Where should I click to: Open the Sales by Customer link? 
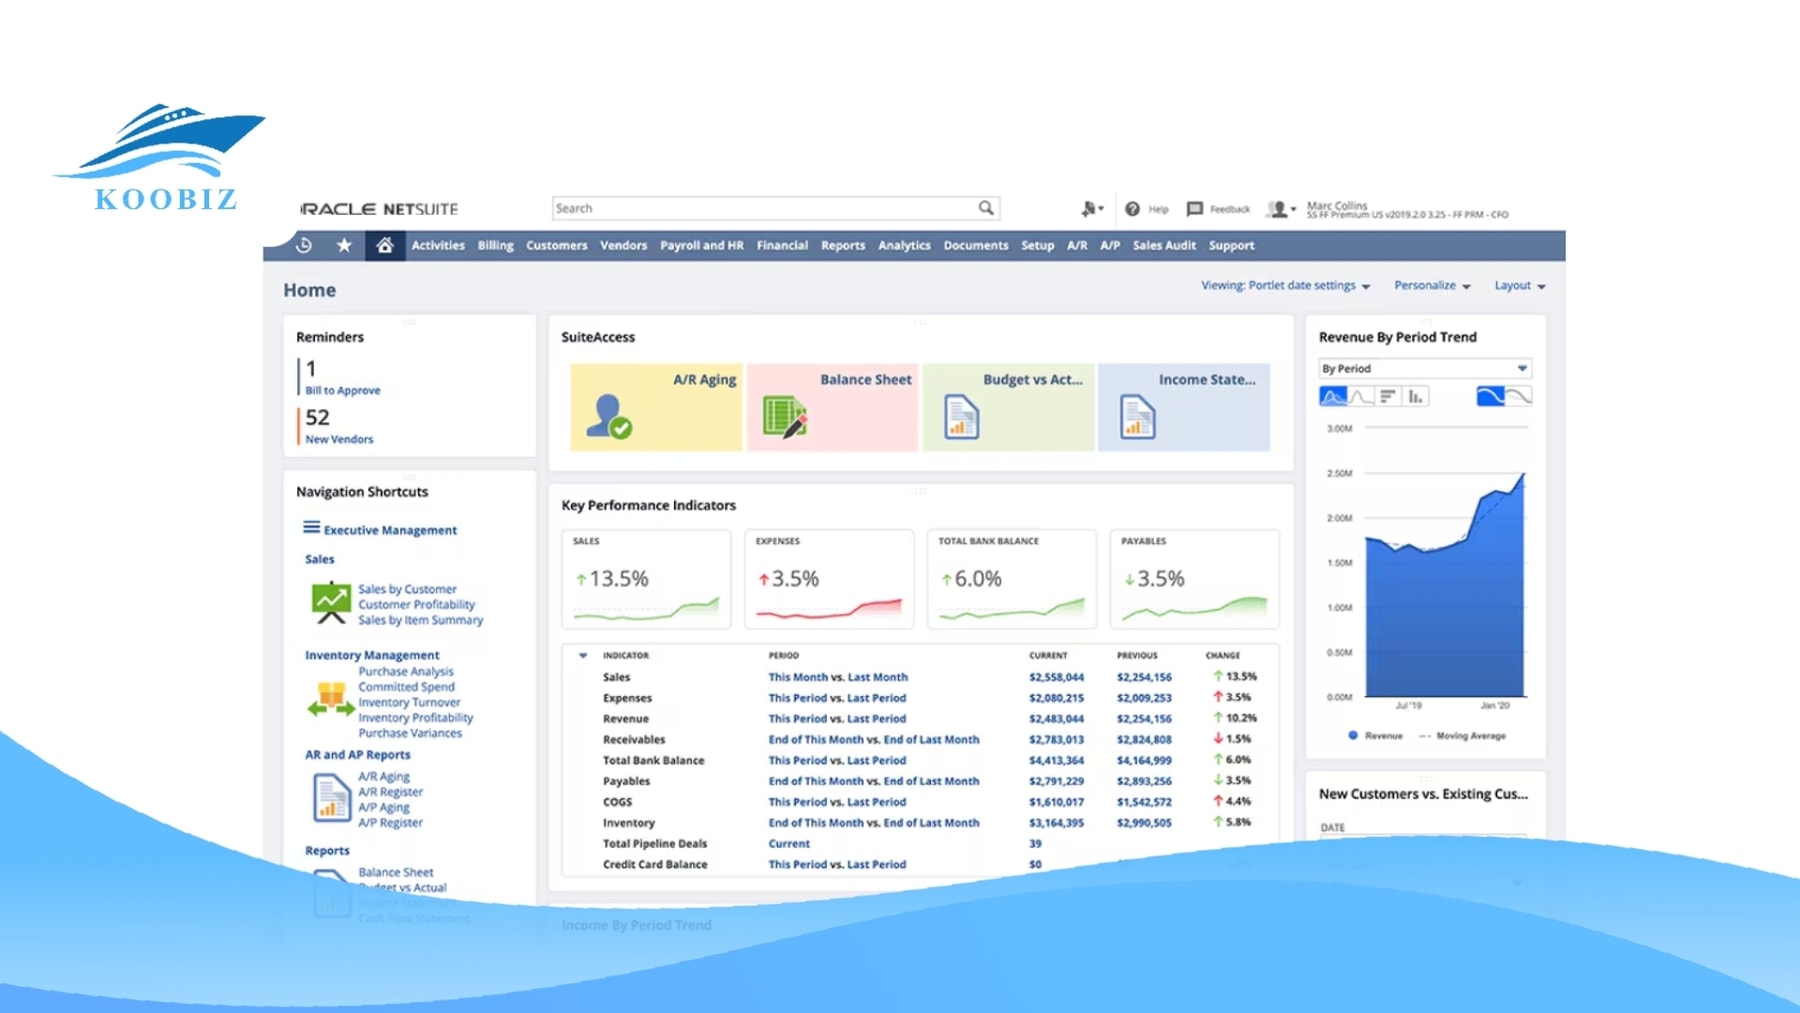coord(407,589)
